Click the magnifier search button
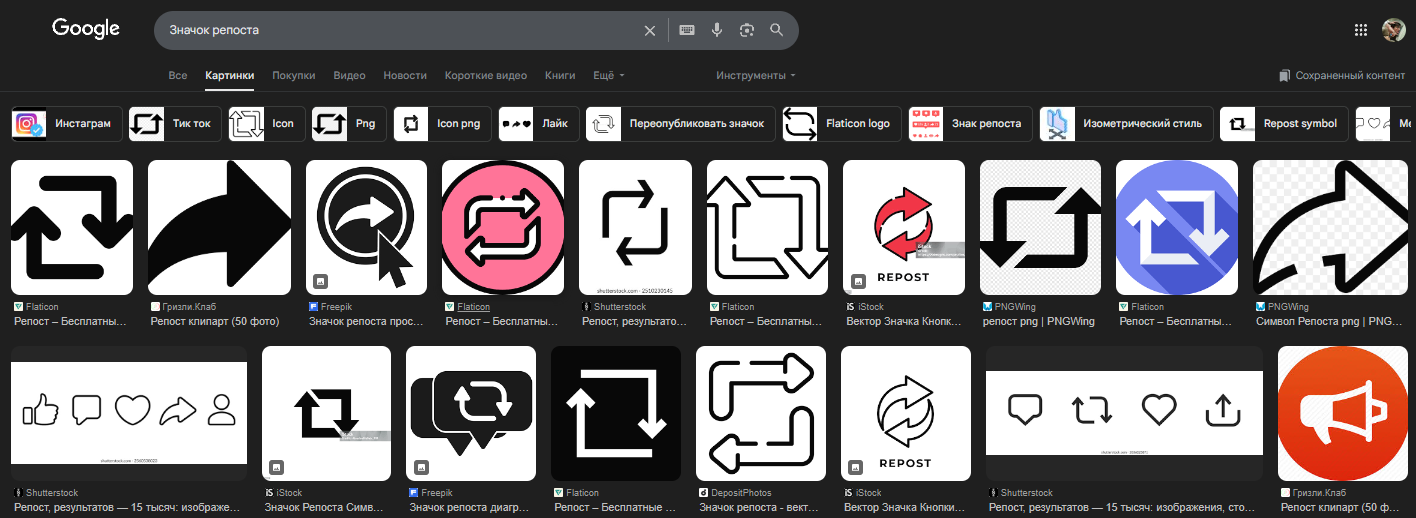 click(x=777, y=31)
